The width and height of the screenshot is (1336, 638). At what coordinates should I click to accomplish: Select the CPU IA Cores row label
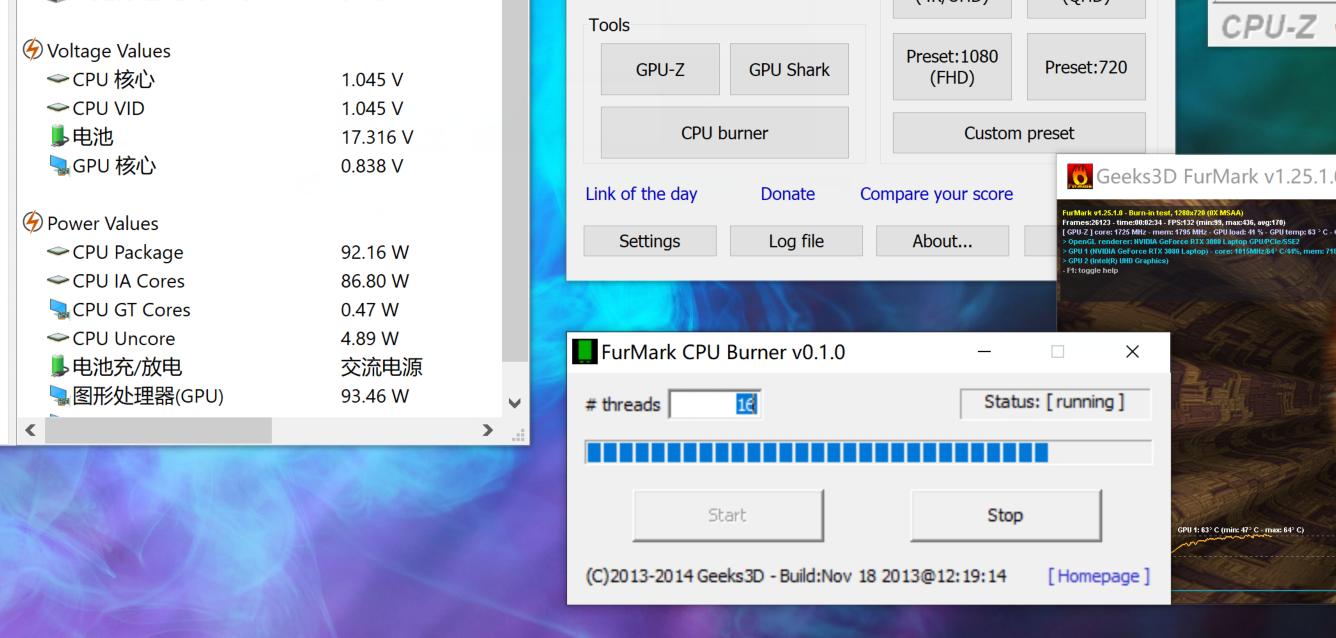click(129, 281)
